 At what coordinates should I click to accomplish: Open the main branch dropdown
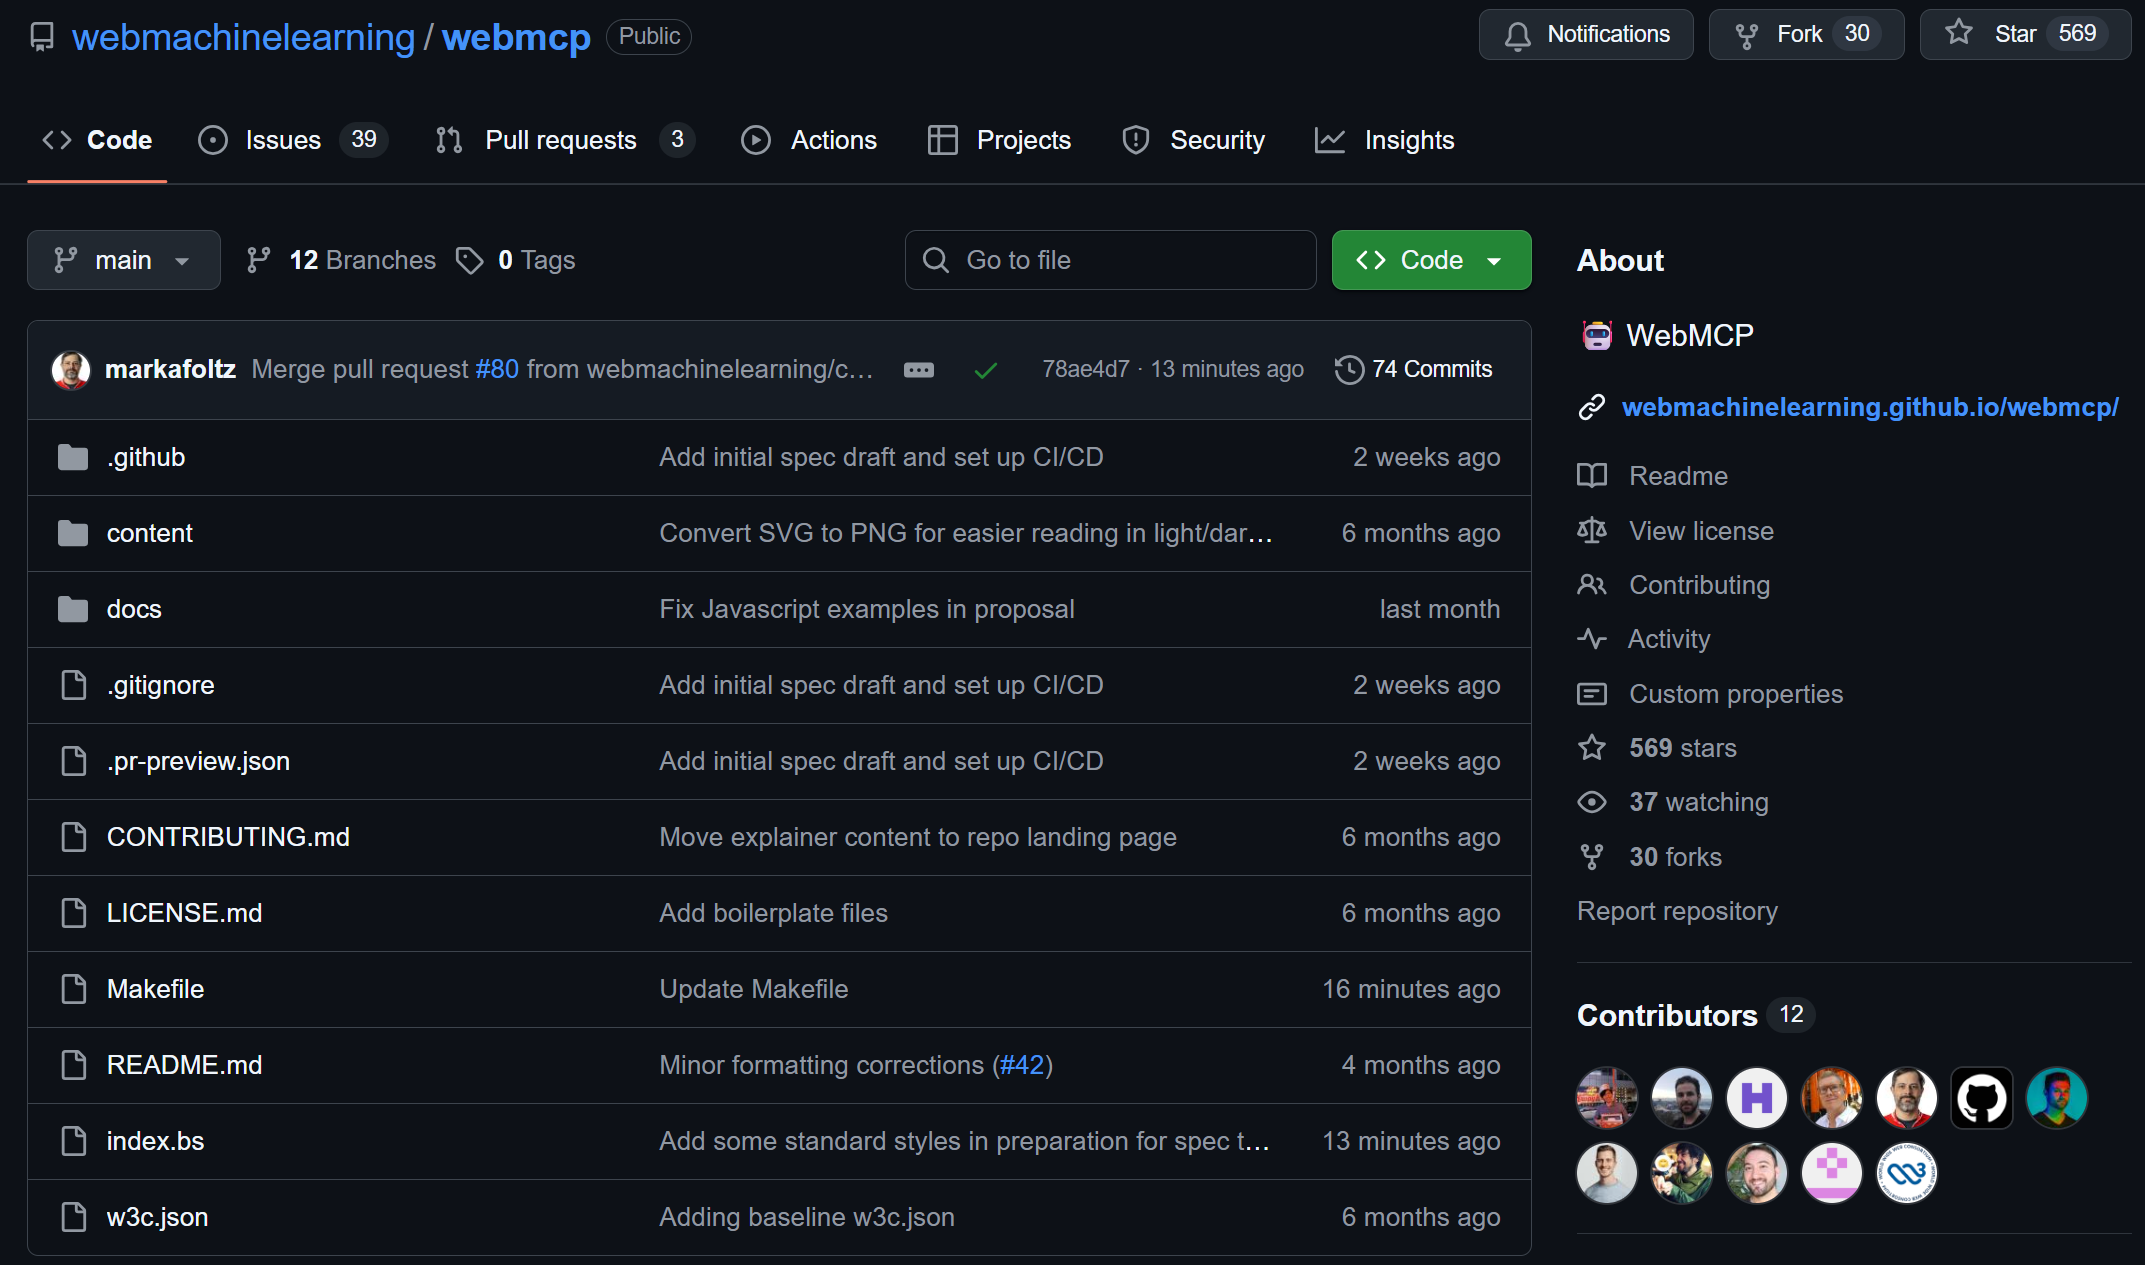click(x=123, y=260)
